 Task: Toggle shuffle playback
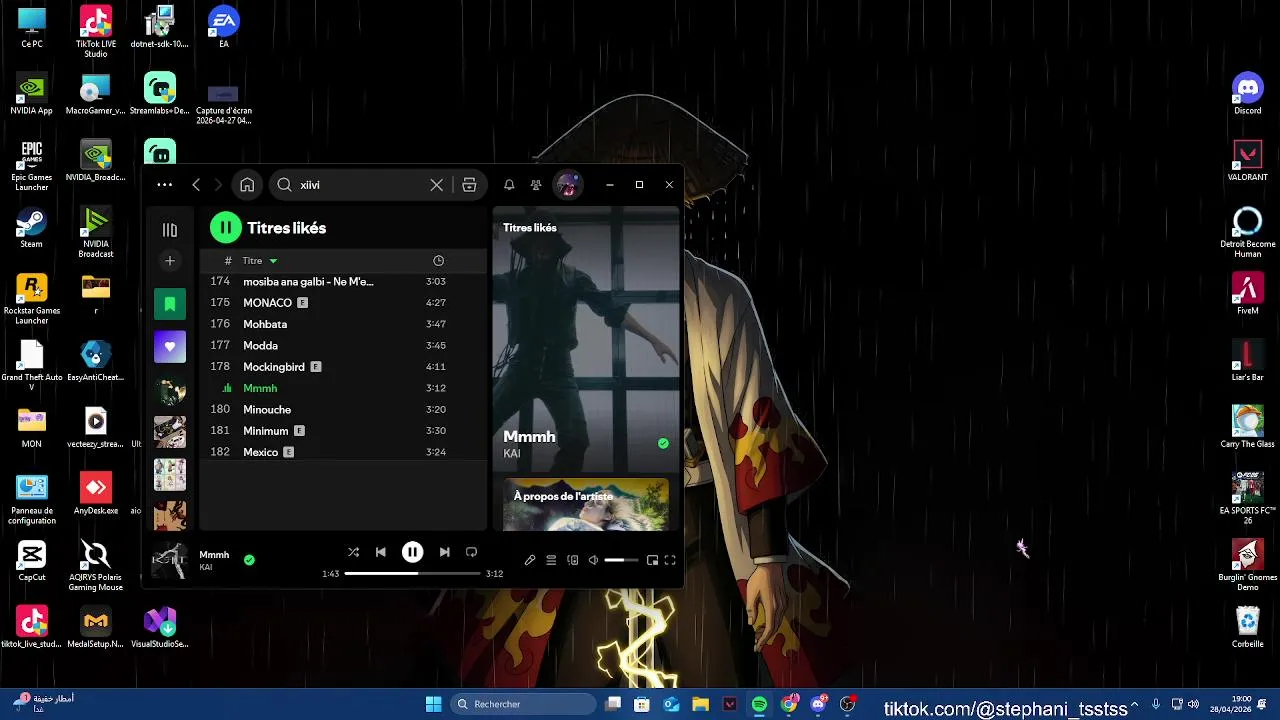coord(353,552)
